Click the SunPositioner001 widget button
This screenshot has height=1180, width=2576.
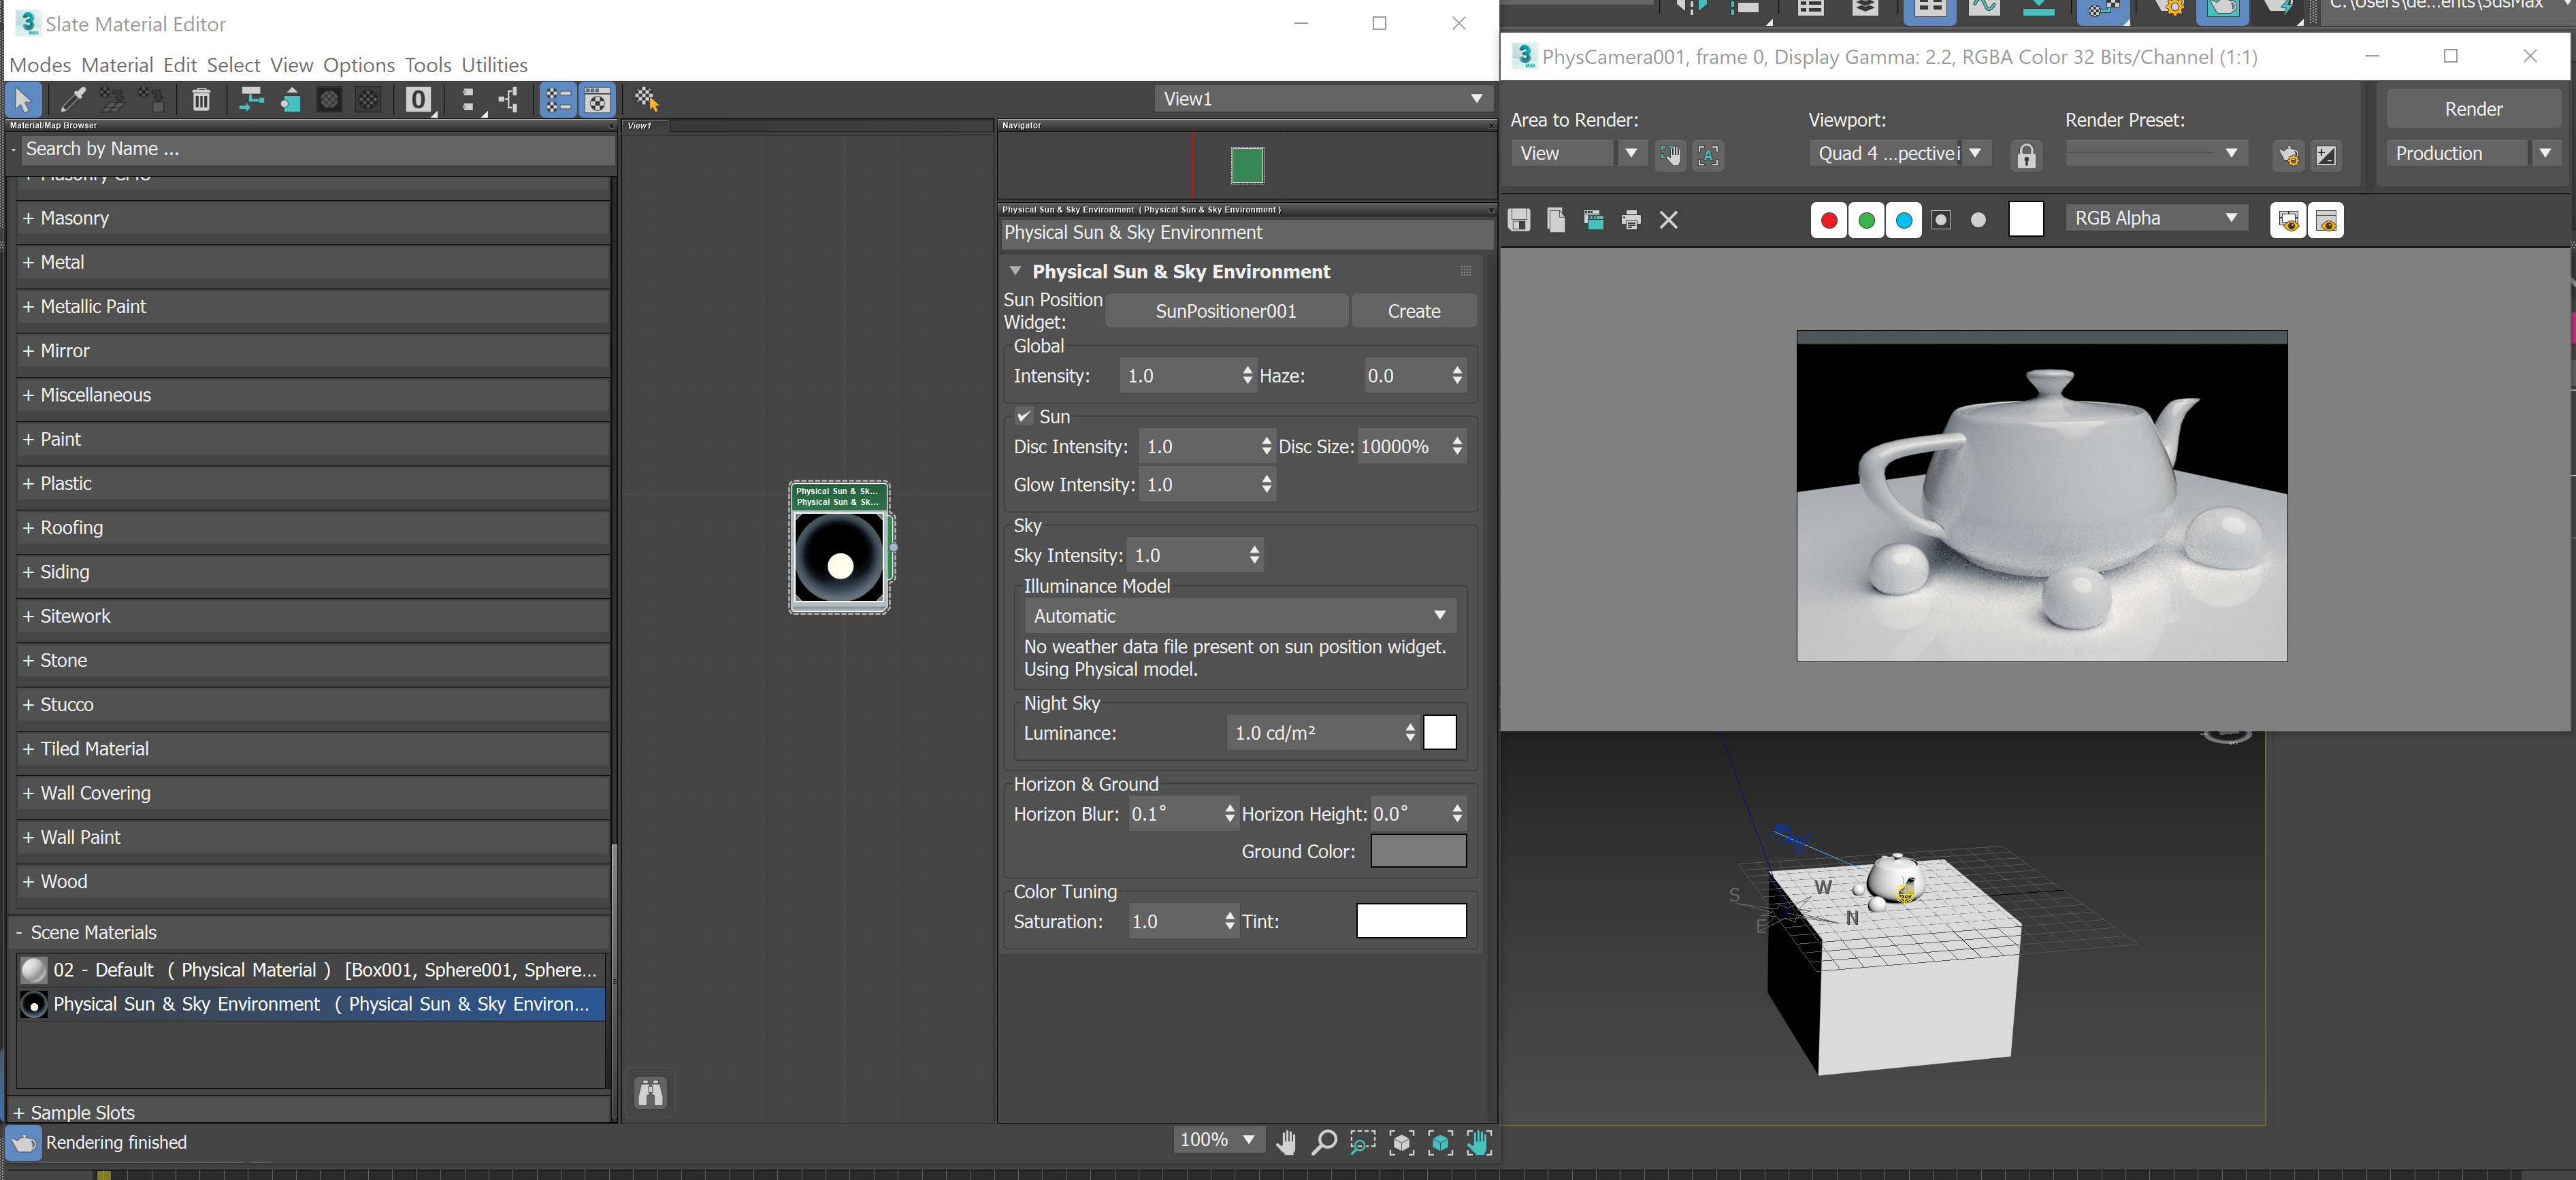1225,311
